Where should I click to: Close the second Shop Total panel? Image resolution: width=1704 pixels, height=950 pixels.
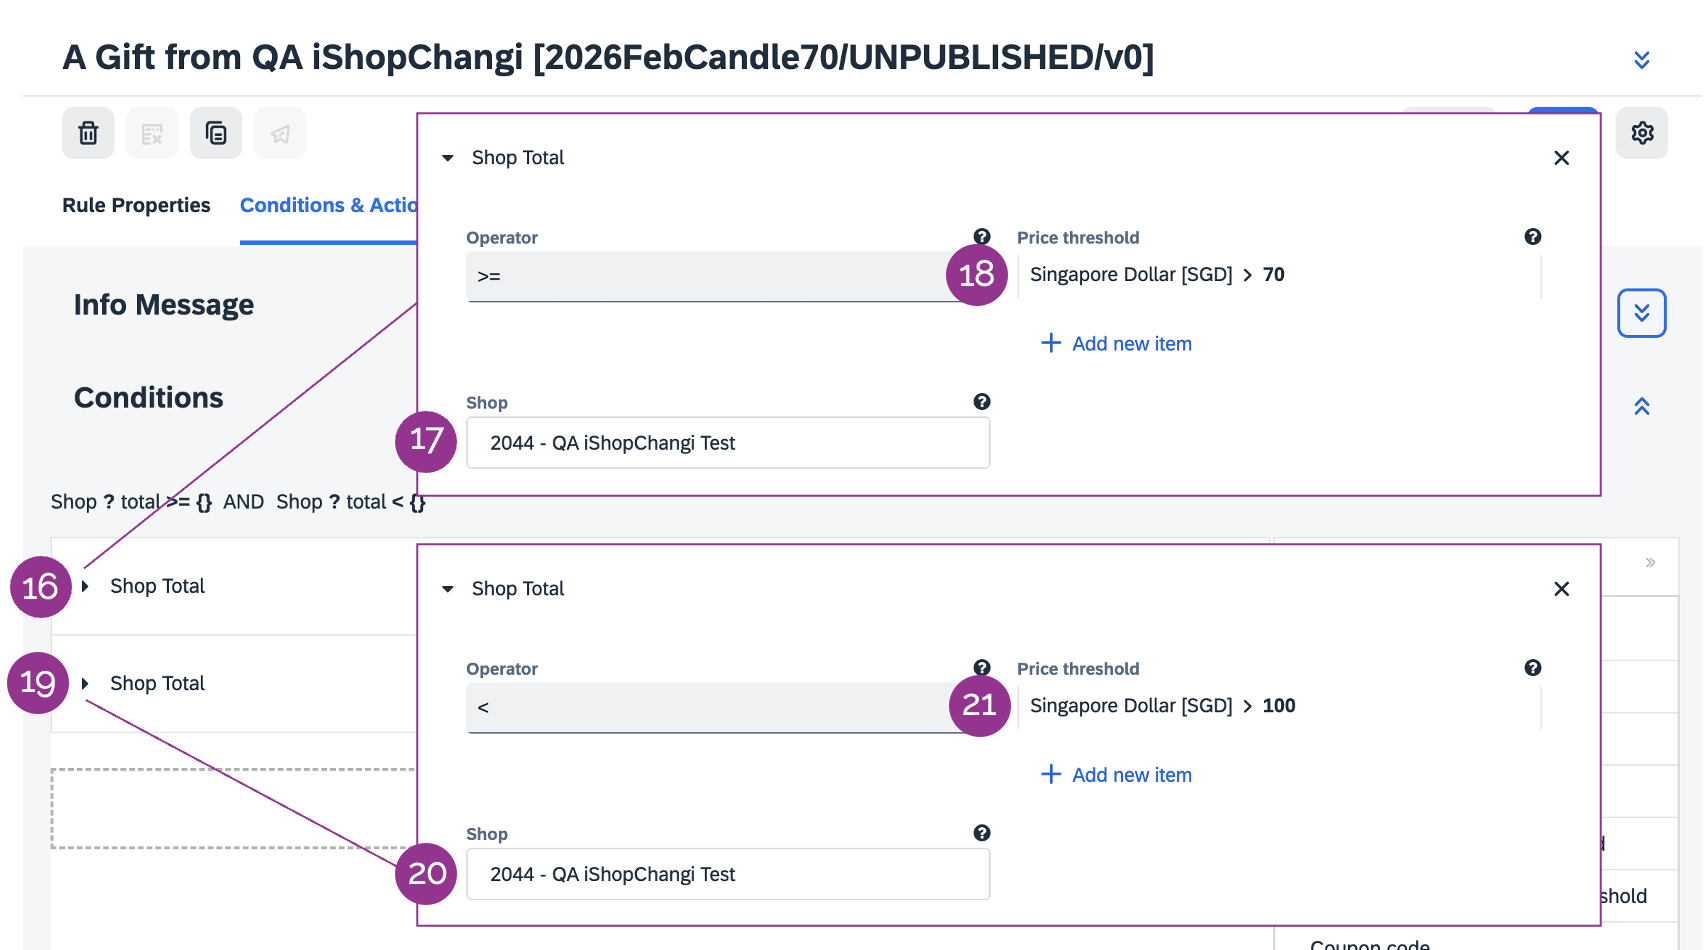click(x=1561, y=589)
